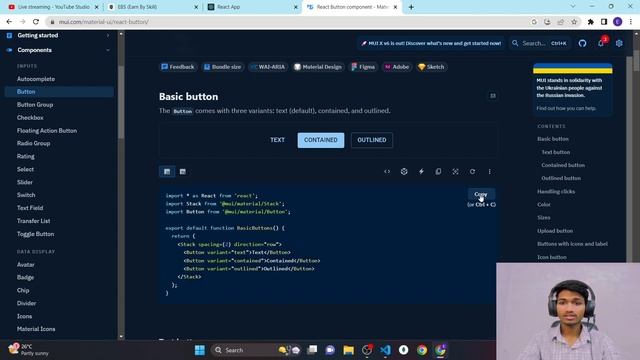The height and width of the screenshot is (360, 640).
Task: Open Floating Action Button page
Action: (x=47, y=131)
